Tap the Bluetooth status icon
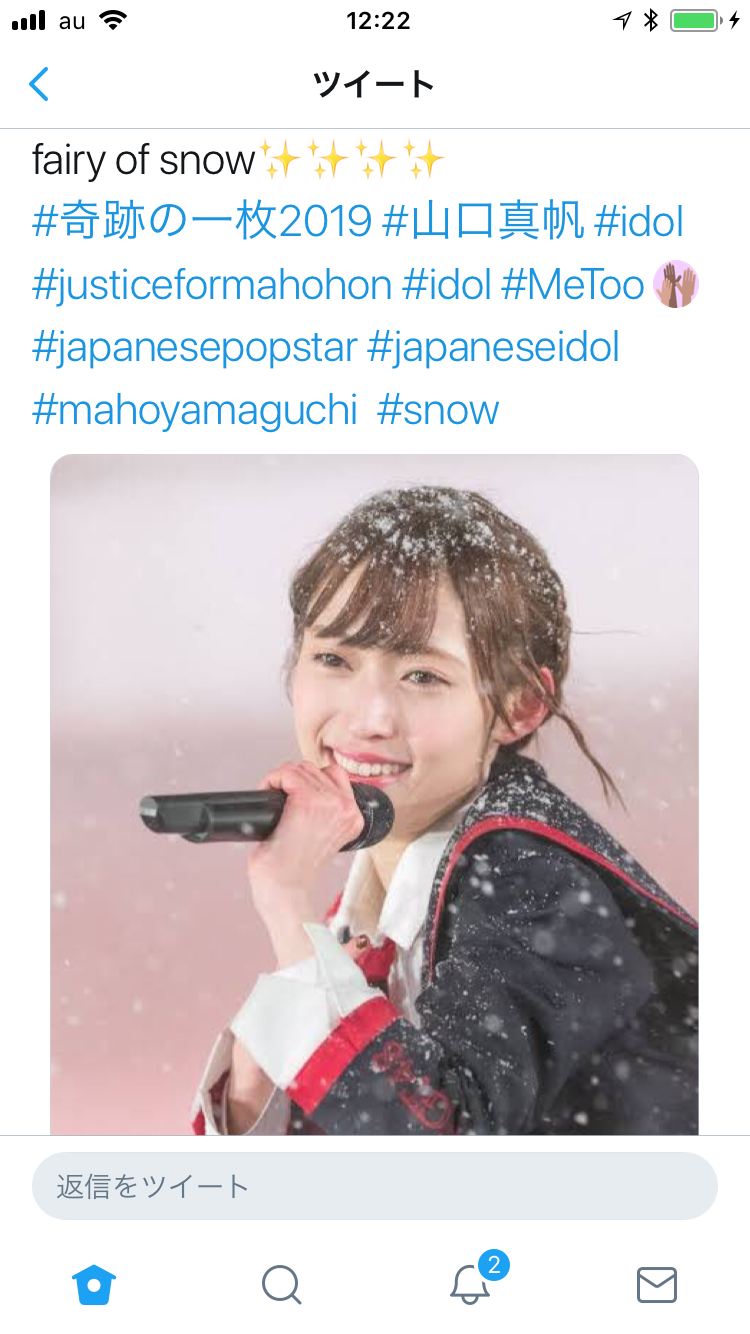750x1334 pixels. tap(650, 20)
